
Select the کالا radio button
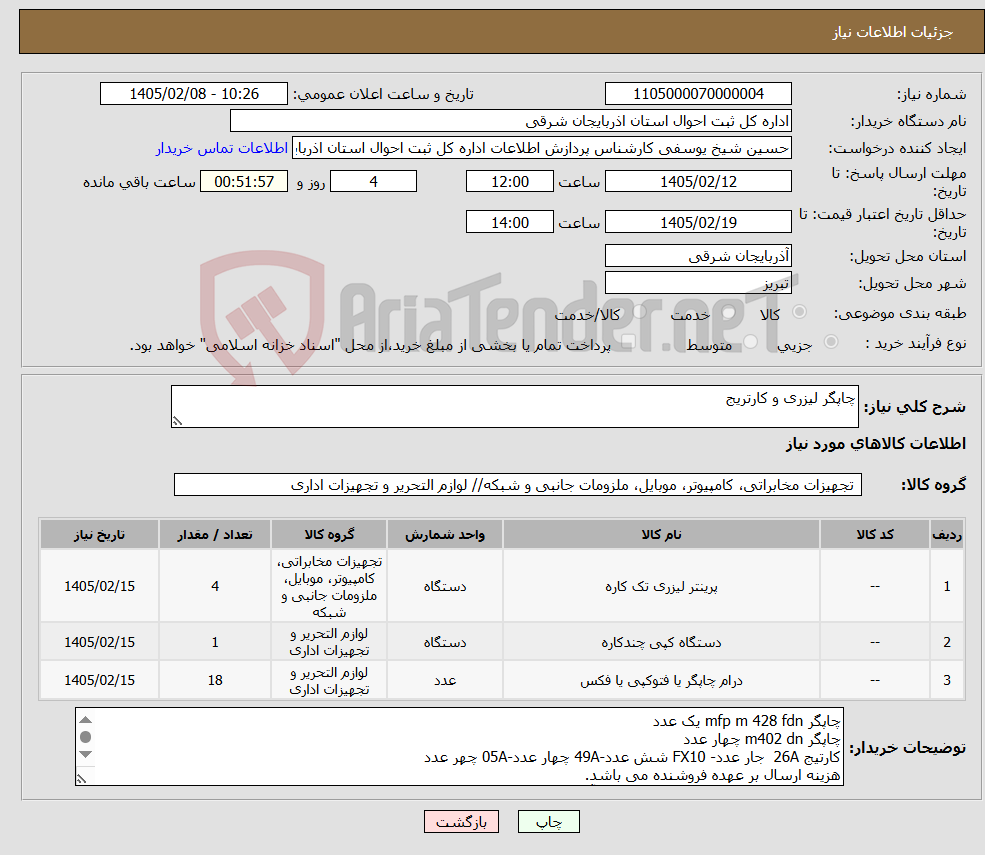[x=800, y=312]
